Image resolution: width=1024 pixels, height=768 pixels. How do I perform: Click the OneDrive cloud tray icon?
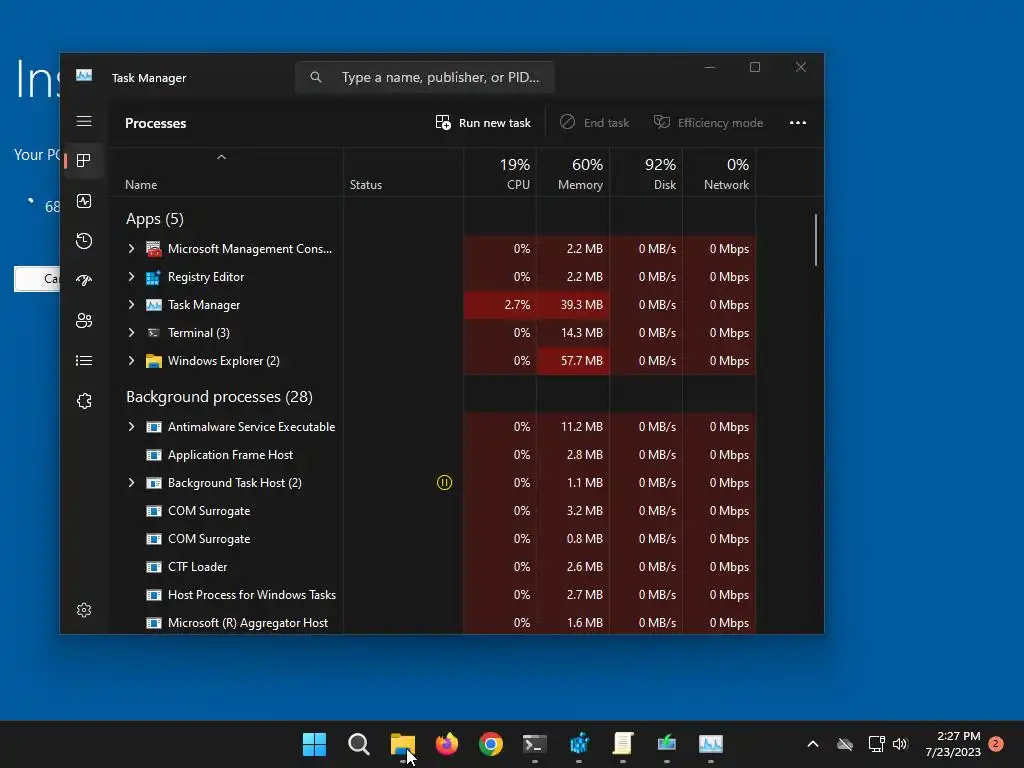click(x=845, y=744)
